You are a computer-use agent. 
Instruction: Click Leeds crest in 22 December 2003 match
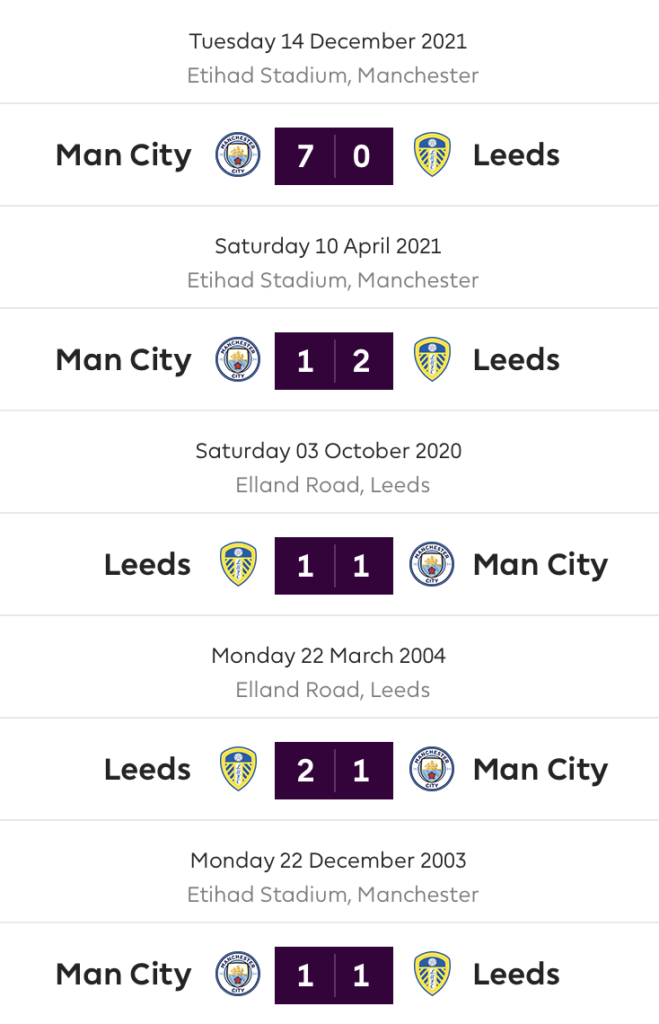click(x=432, y=974)
